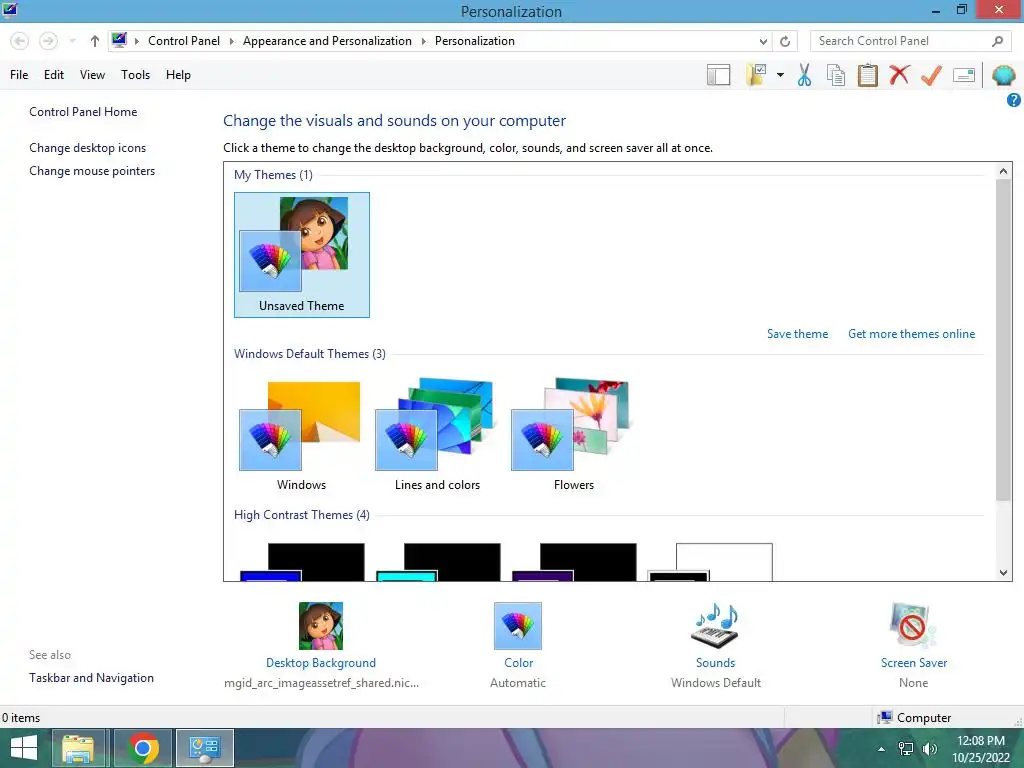Screen dimensions: 1024x768
Task: Click the themes list scrollbar thumb
Action: 1004,340
